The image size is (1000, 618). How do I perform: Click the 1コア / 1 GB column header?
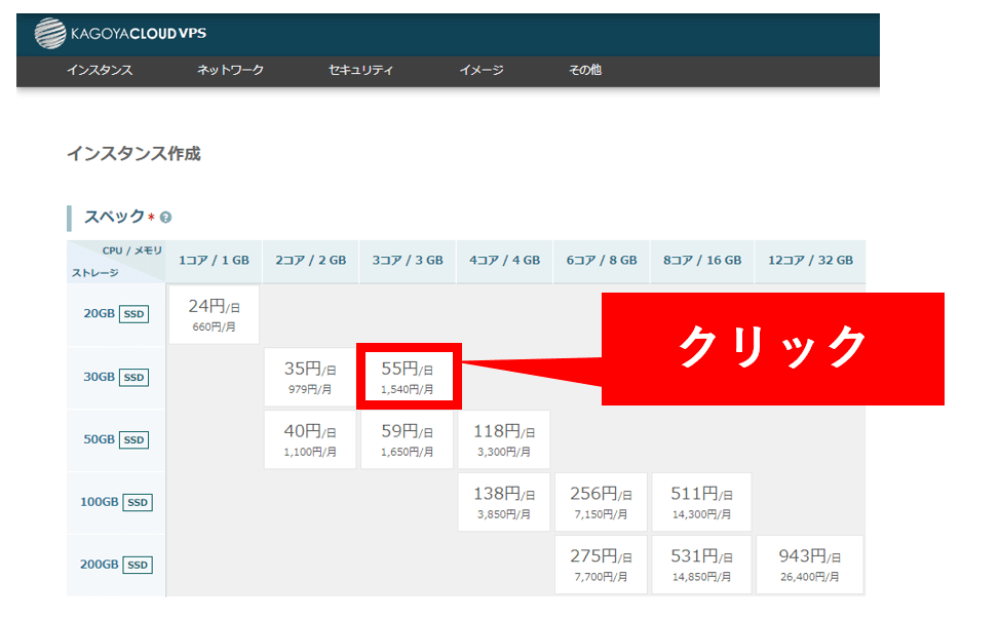(x=214, y=261)
